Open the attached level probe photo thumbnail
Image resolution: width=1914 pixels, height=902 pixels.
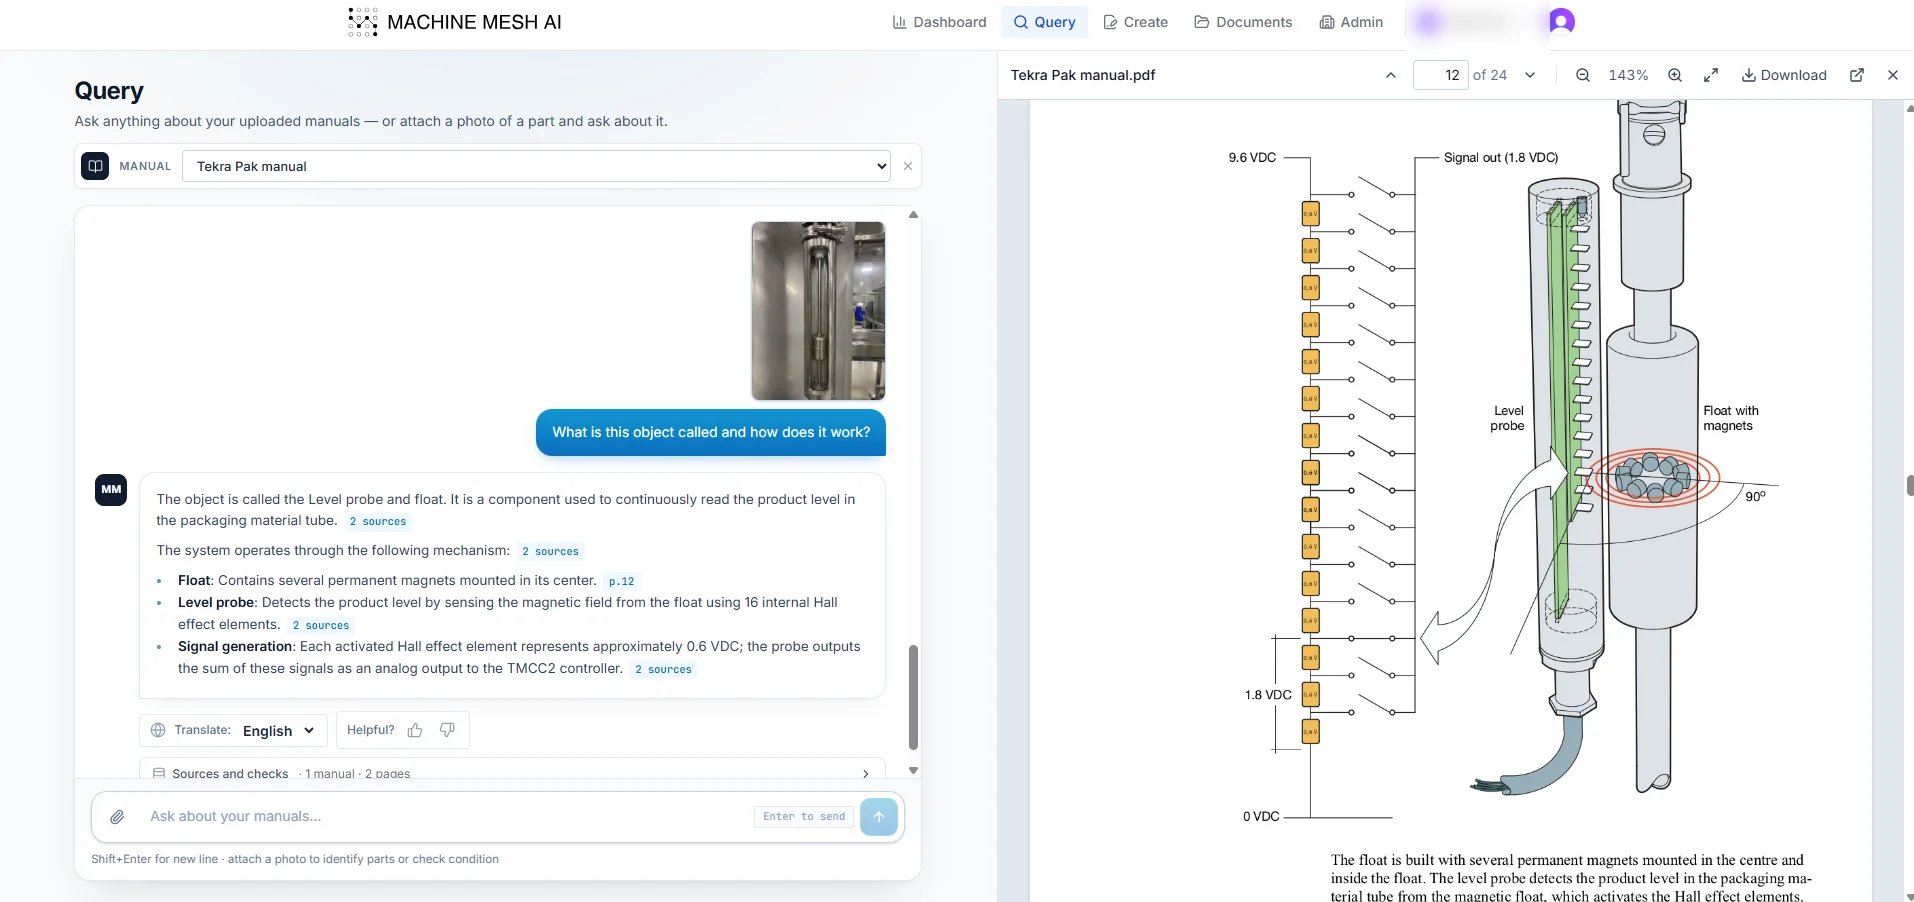(818, 311)
